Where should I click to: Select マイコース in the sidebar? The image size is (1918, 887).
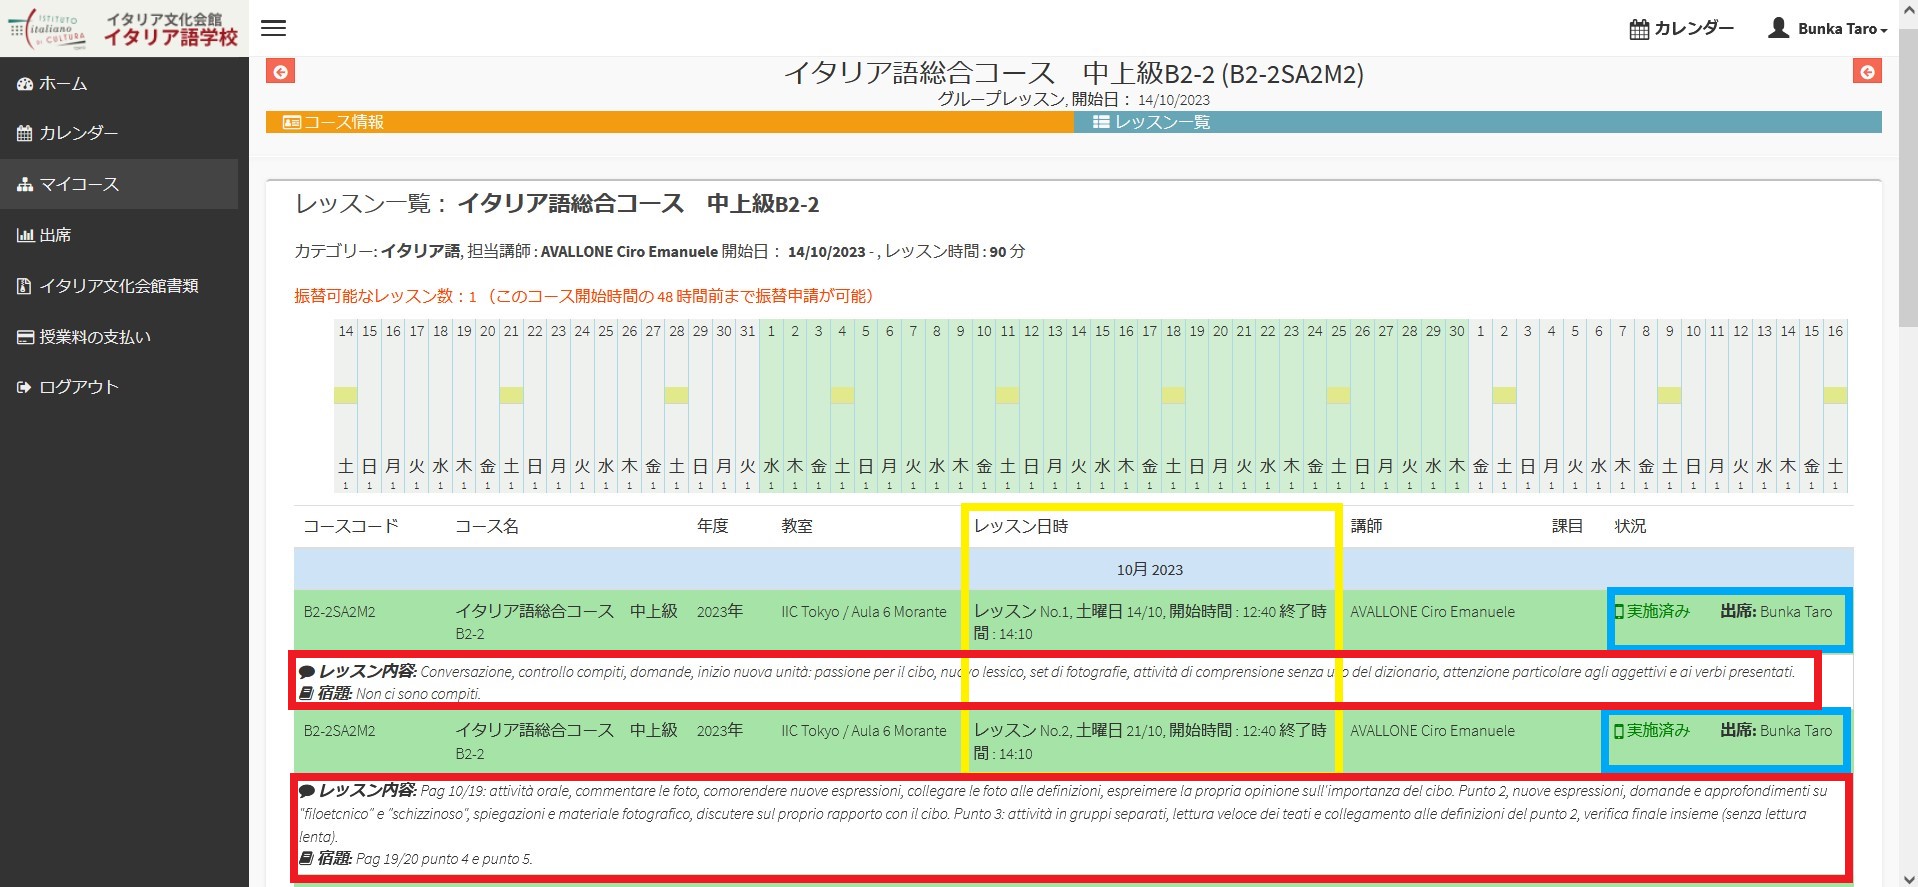coord(78,184)
